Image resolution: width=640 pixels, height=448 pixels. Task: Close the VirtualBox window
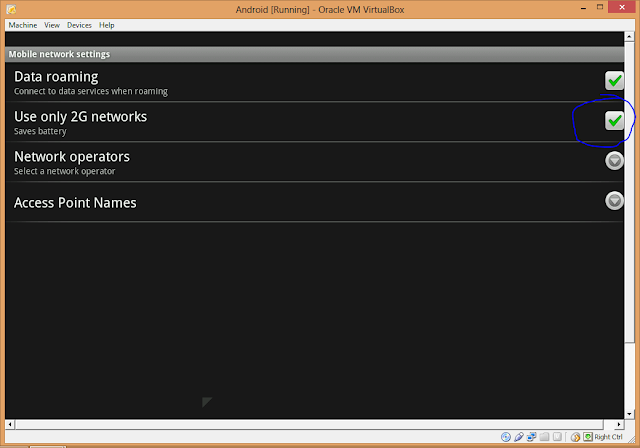(622, 7)
